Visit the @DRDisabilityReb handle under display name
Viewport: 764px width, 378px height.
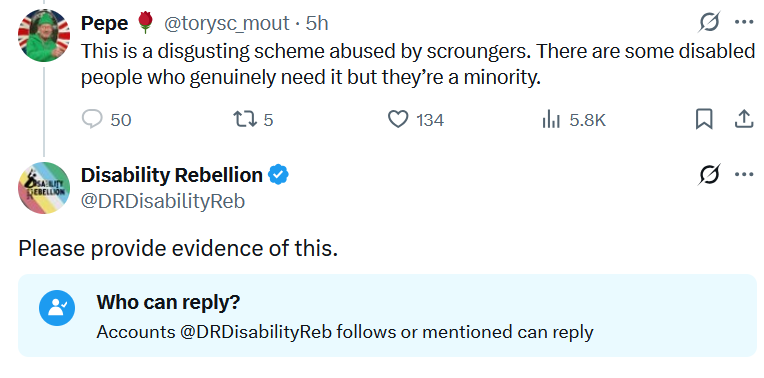click(163, 201)
